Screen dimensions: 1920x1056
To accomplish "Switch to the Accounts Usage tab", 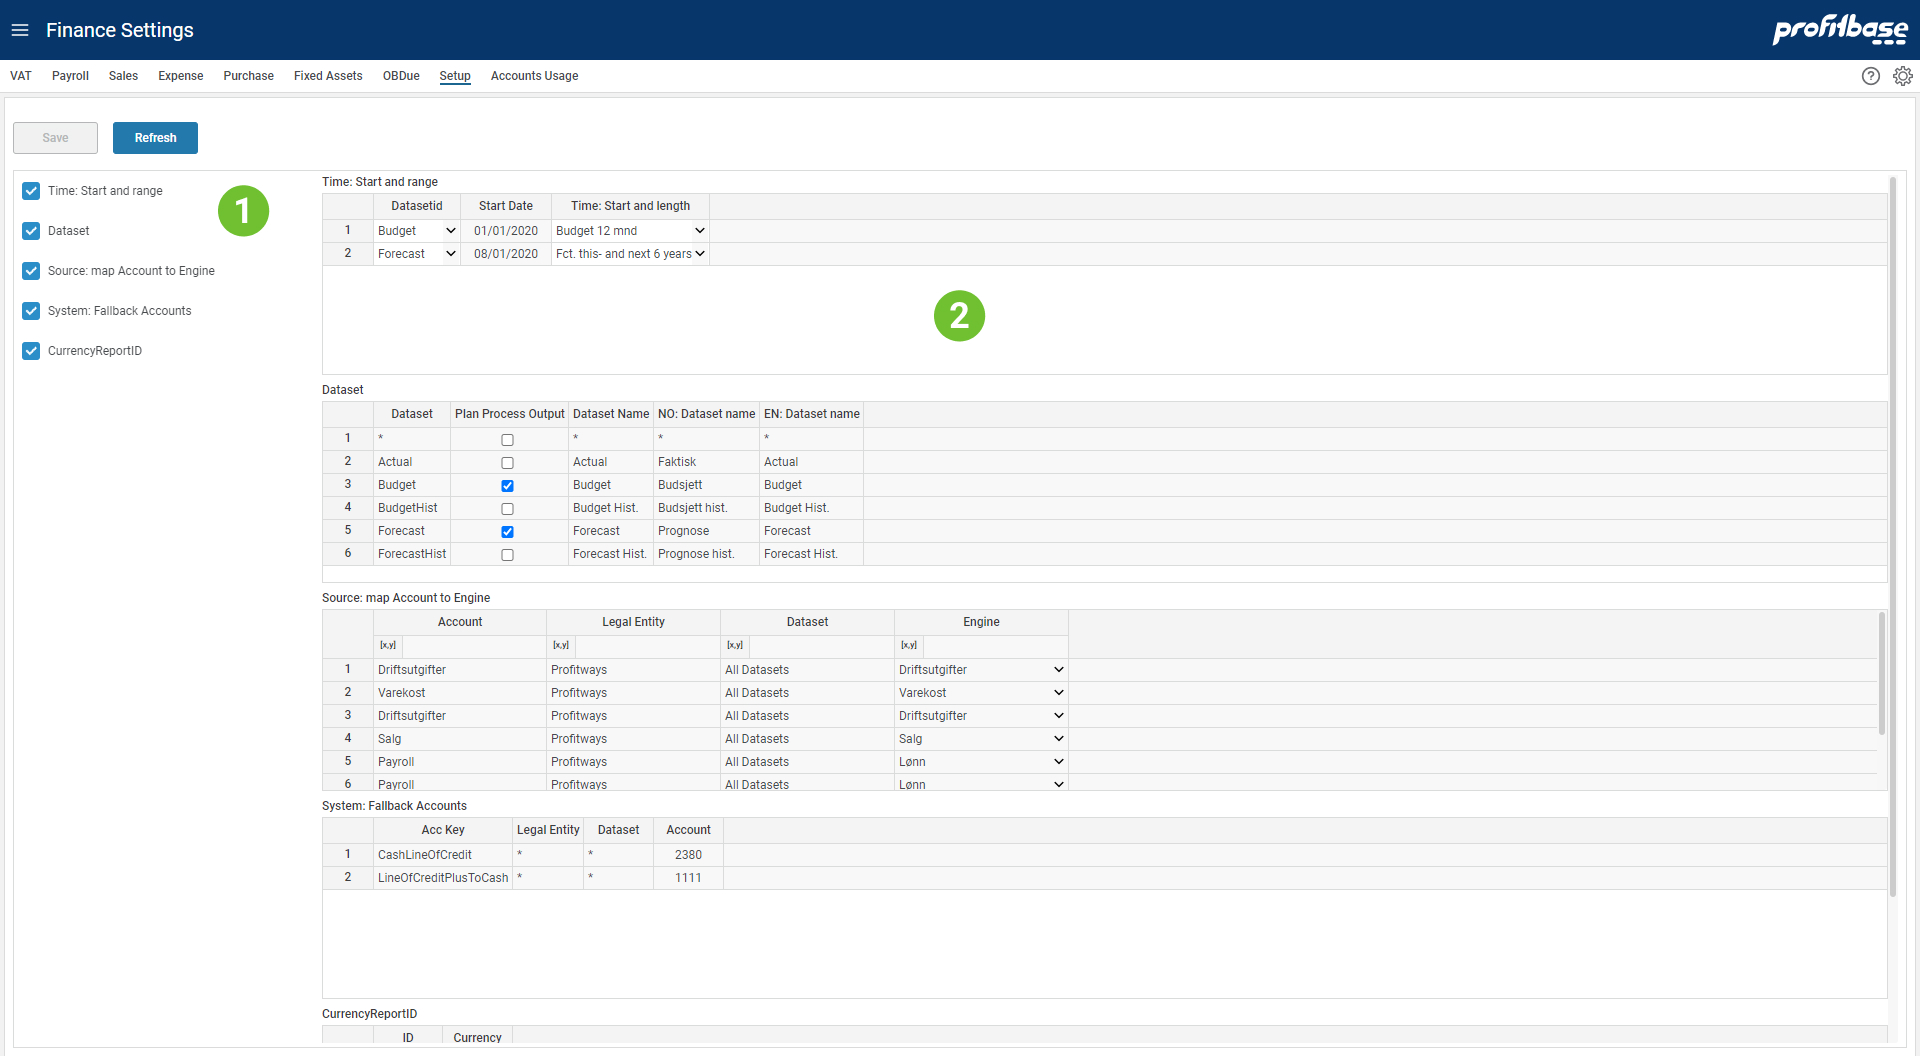I will coord(534,76).
